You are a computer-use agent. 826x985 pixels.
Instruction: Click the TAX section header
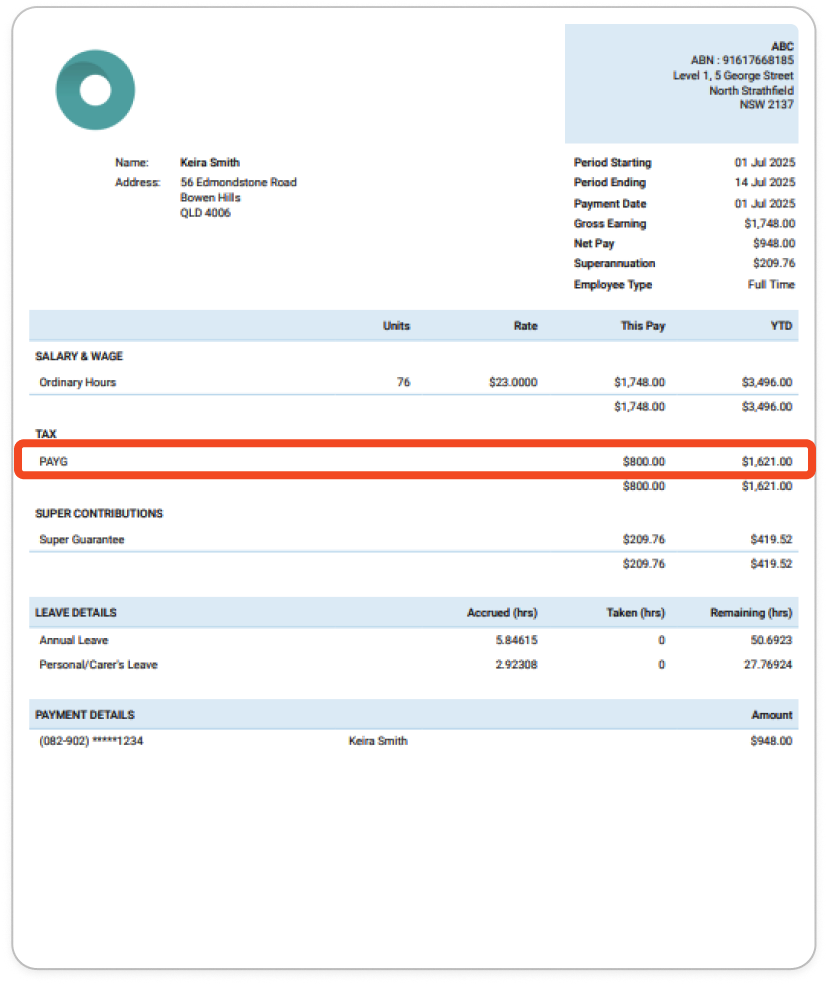42,434
